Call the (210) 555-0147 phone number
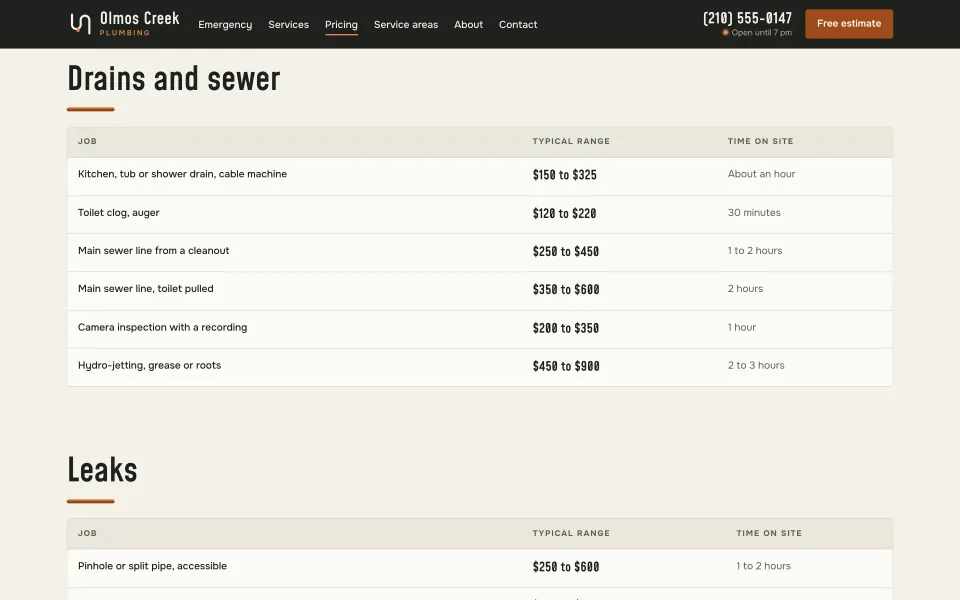Image resolution: width=960 pixels, height=600 pixels. tap(747, 18)
